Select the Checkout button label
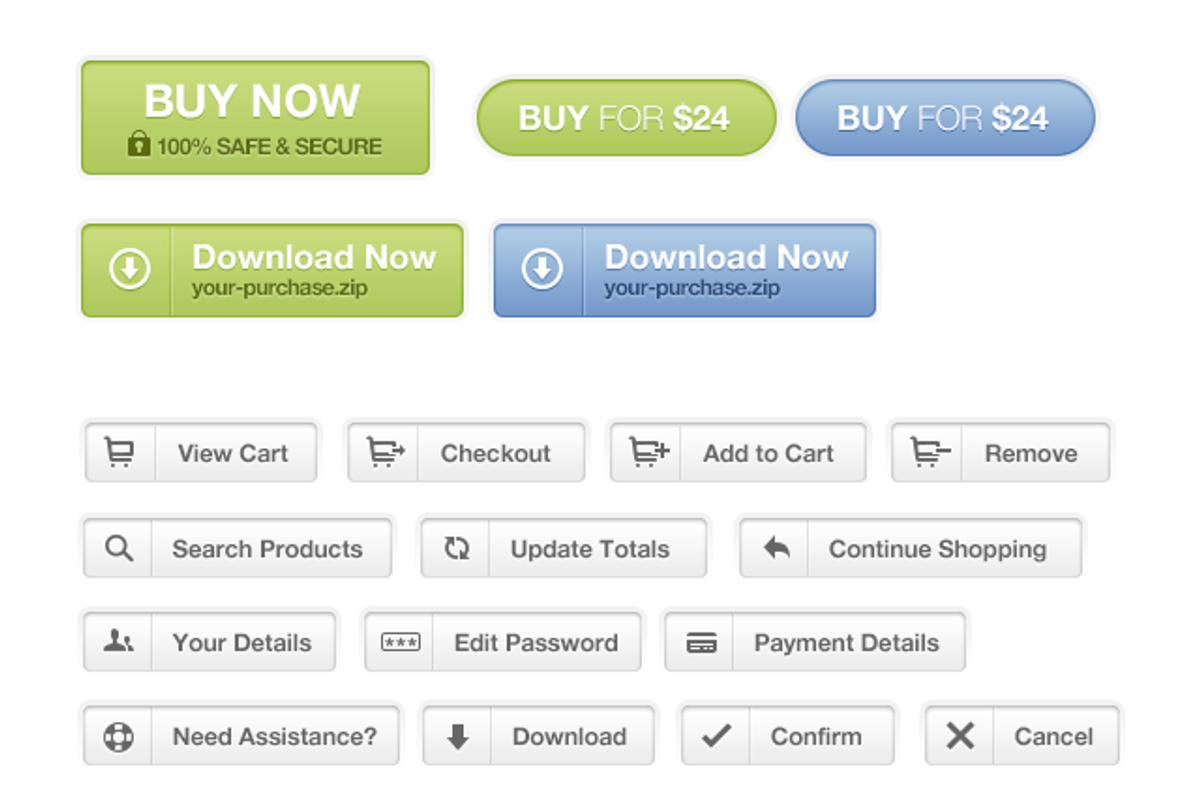 click(496, 453)
